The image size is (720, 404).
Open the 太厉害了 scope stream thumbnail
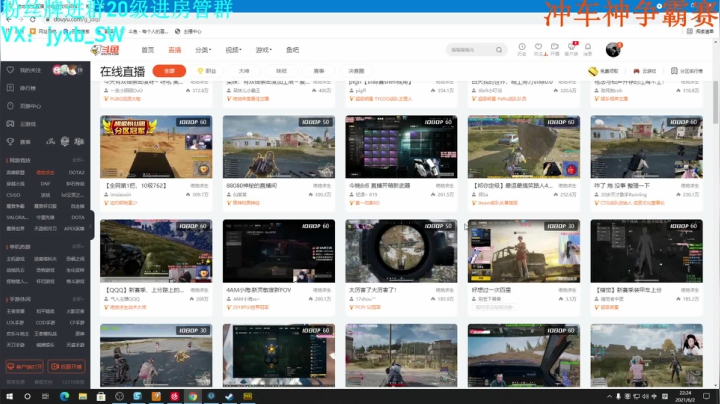[401, 251]
